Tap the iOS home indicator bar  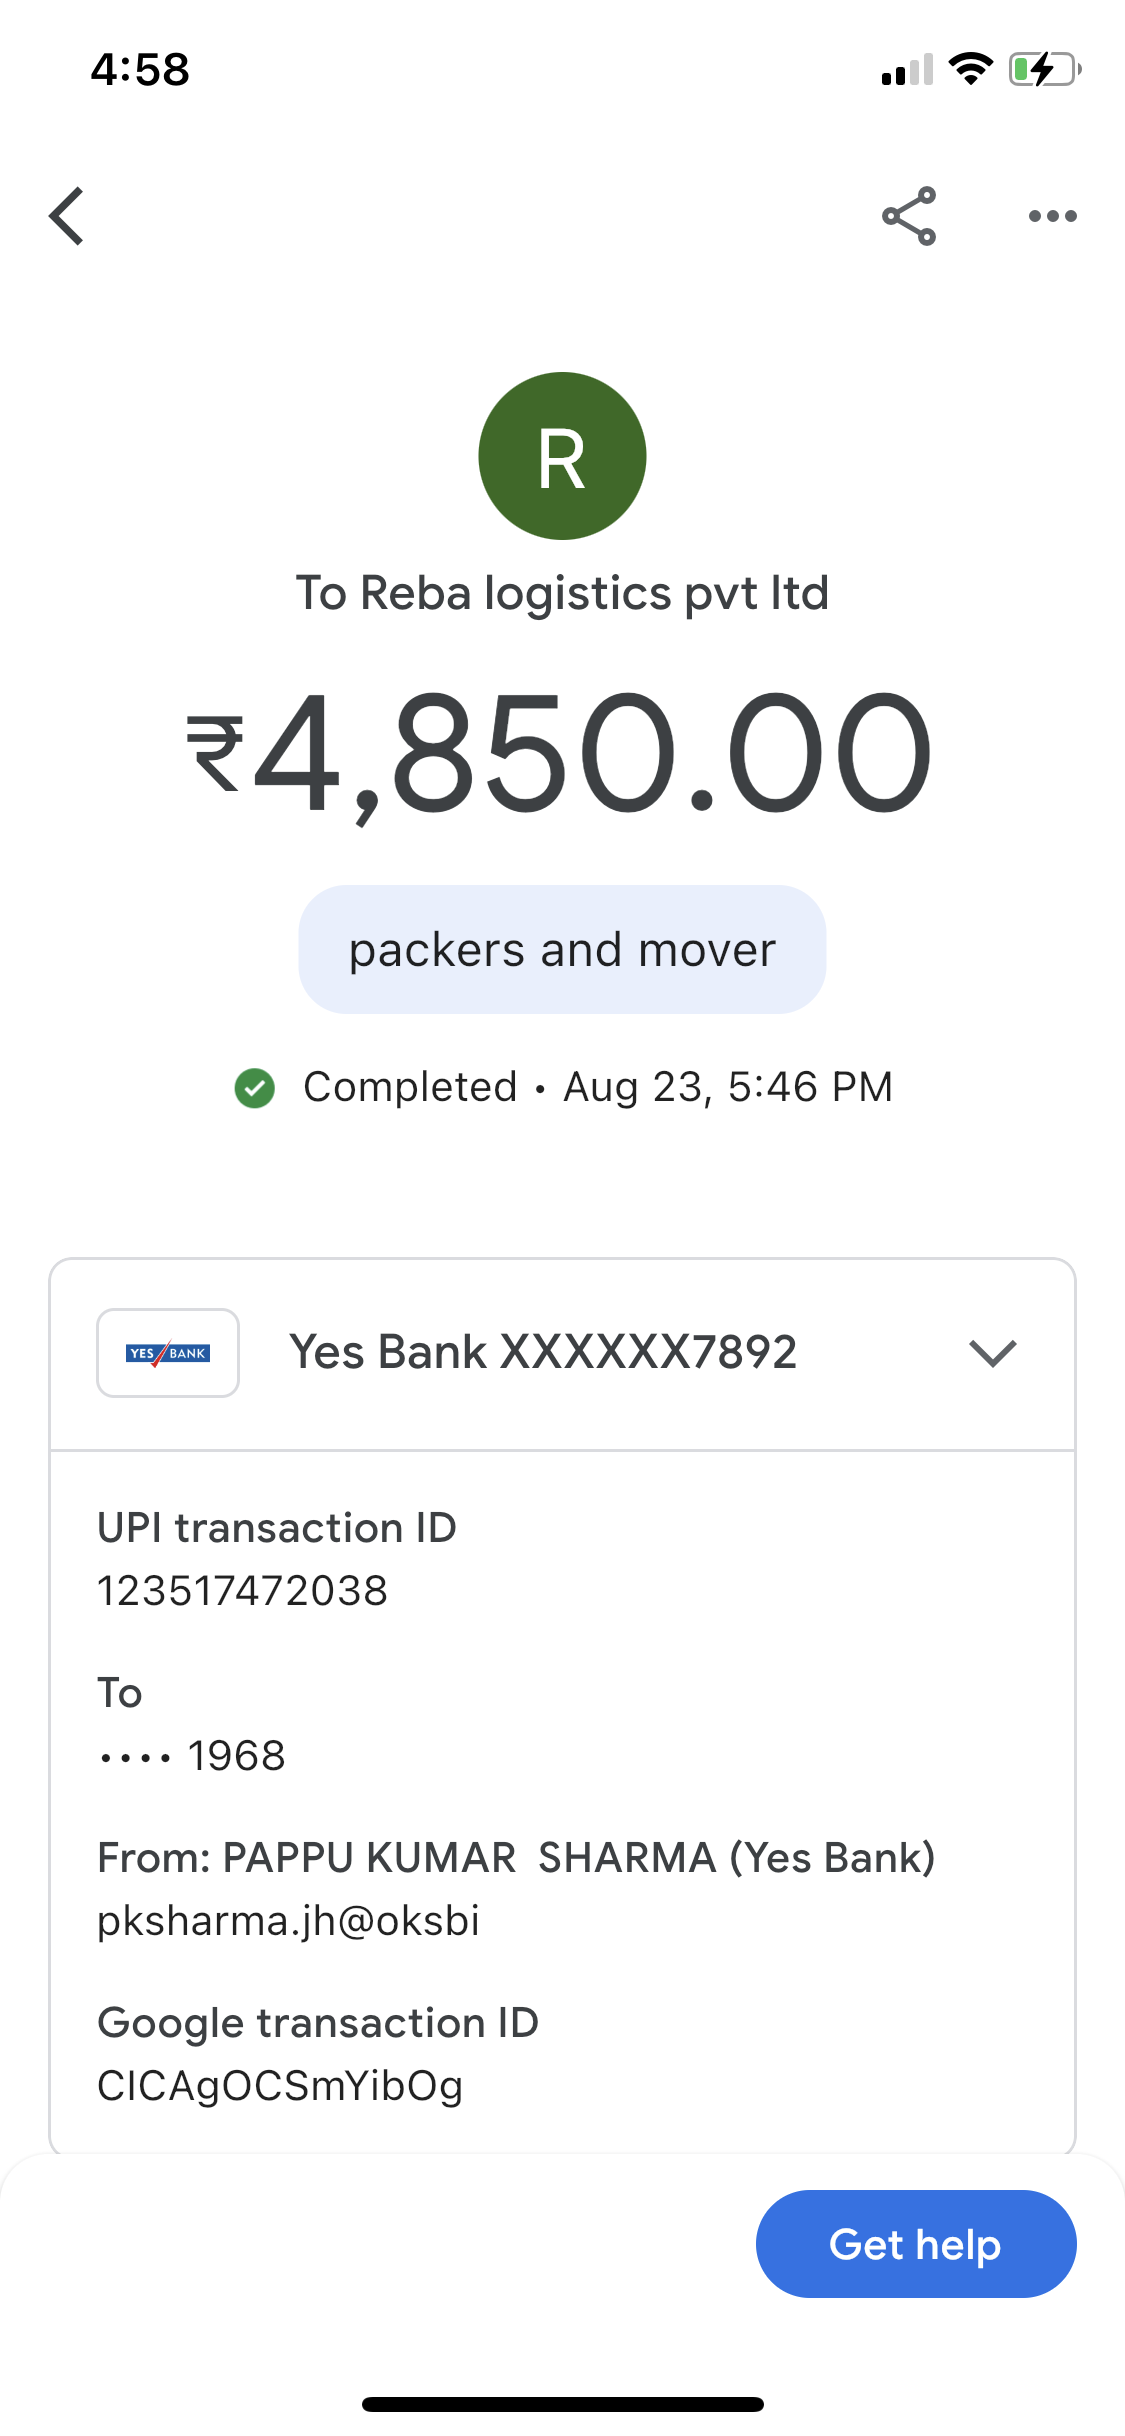563,2404
